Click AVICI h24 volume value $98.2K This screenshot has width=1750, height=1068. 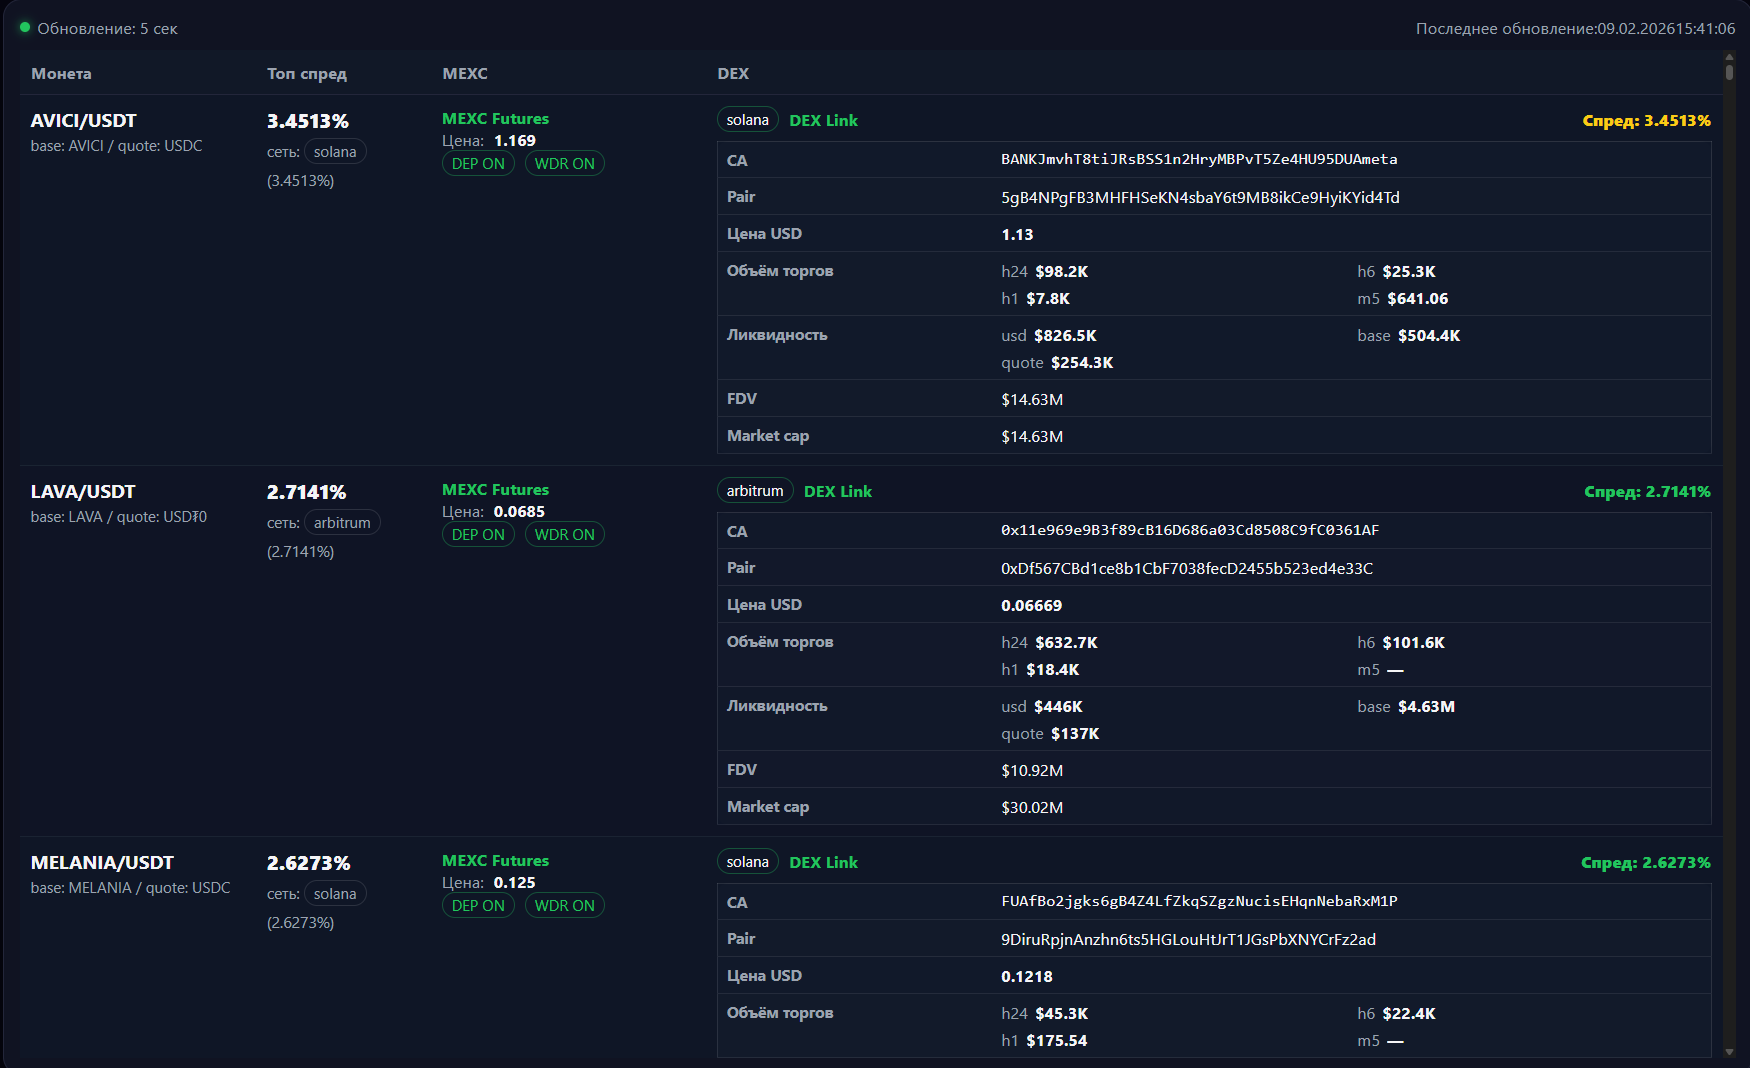point(1061,272)
